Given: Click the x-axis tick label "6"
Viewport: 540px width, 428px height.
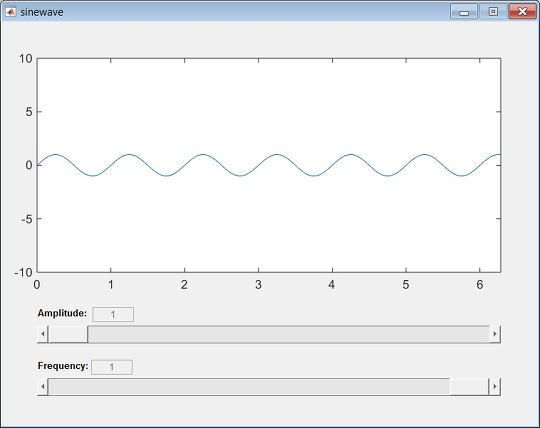Looking at the screenshot, I should coord(480,285).
